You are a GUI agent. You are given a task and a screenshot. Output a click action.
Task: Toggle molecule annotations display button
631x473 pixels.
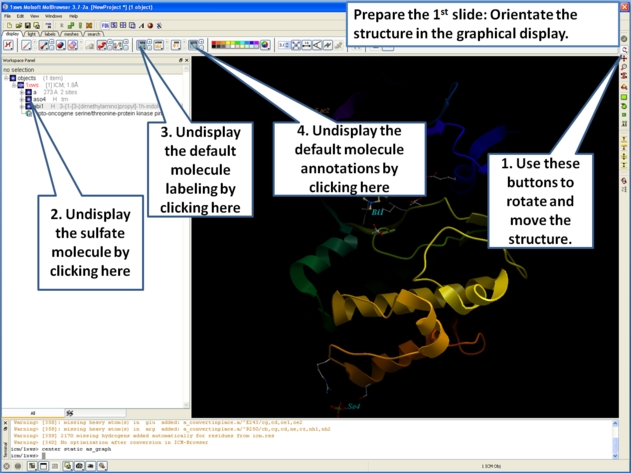coord(194,45)
